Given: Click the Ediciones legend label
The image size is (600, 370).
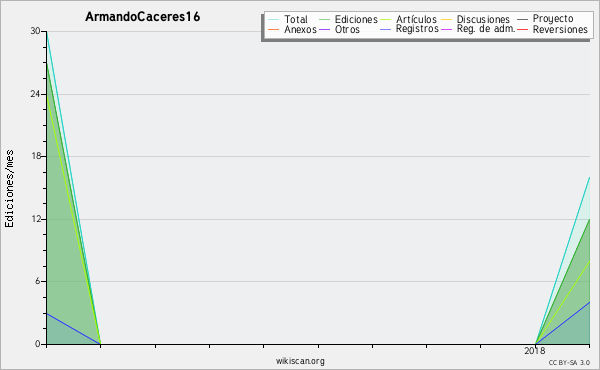Looking at the screenshot, I should pyautogui.click(x=356, y=20).
